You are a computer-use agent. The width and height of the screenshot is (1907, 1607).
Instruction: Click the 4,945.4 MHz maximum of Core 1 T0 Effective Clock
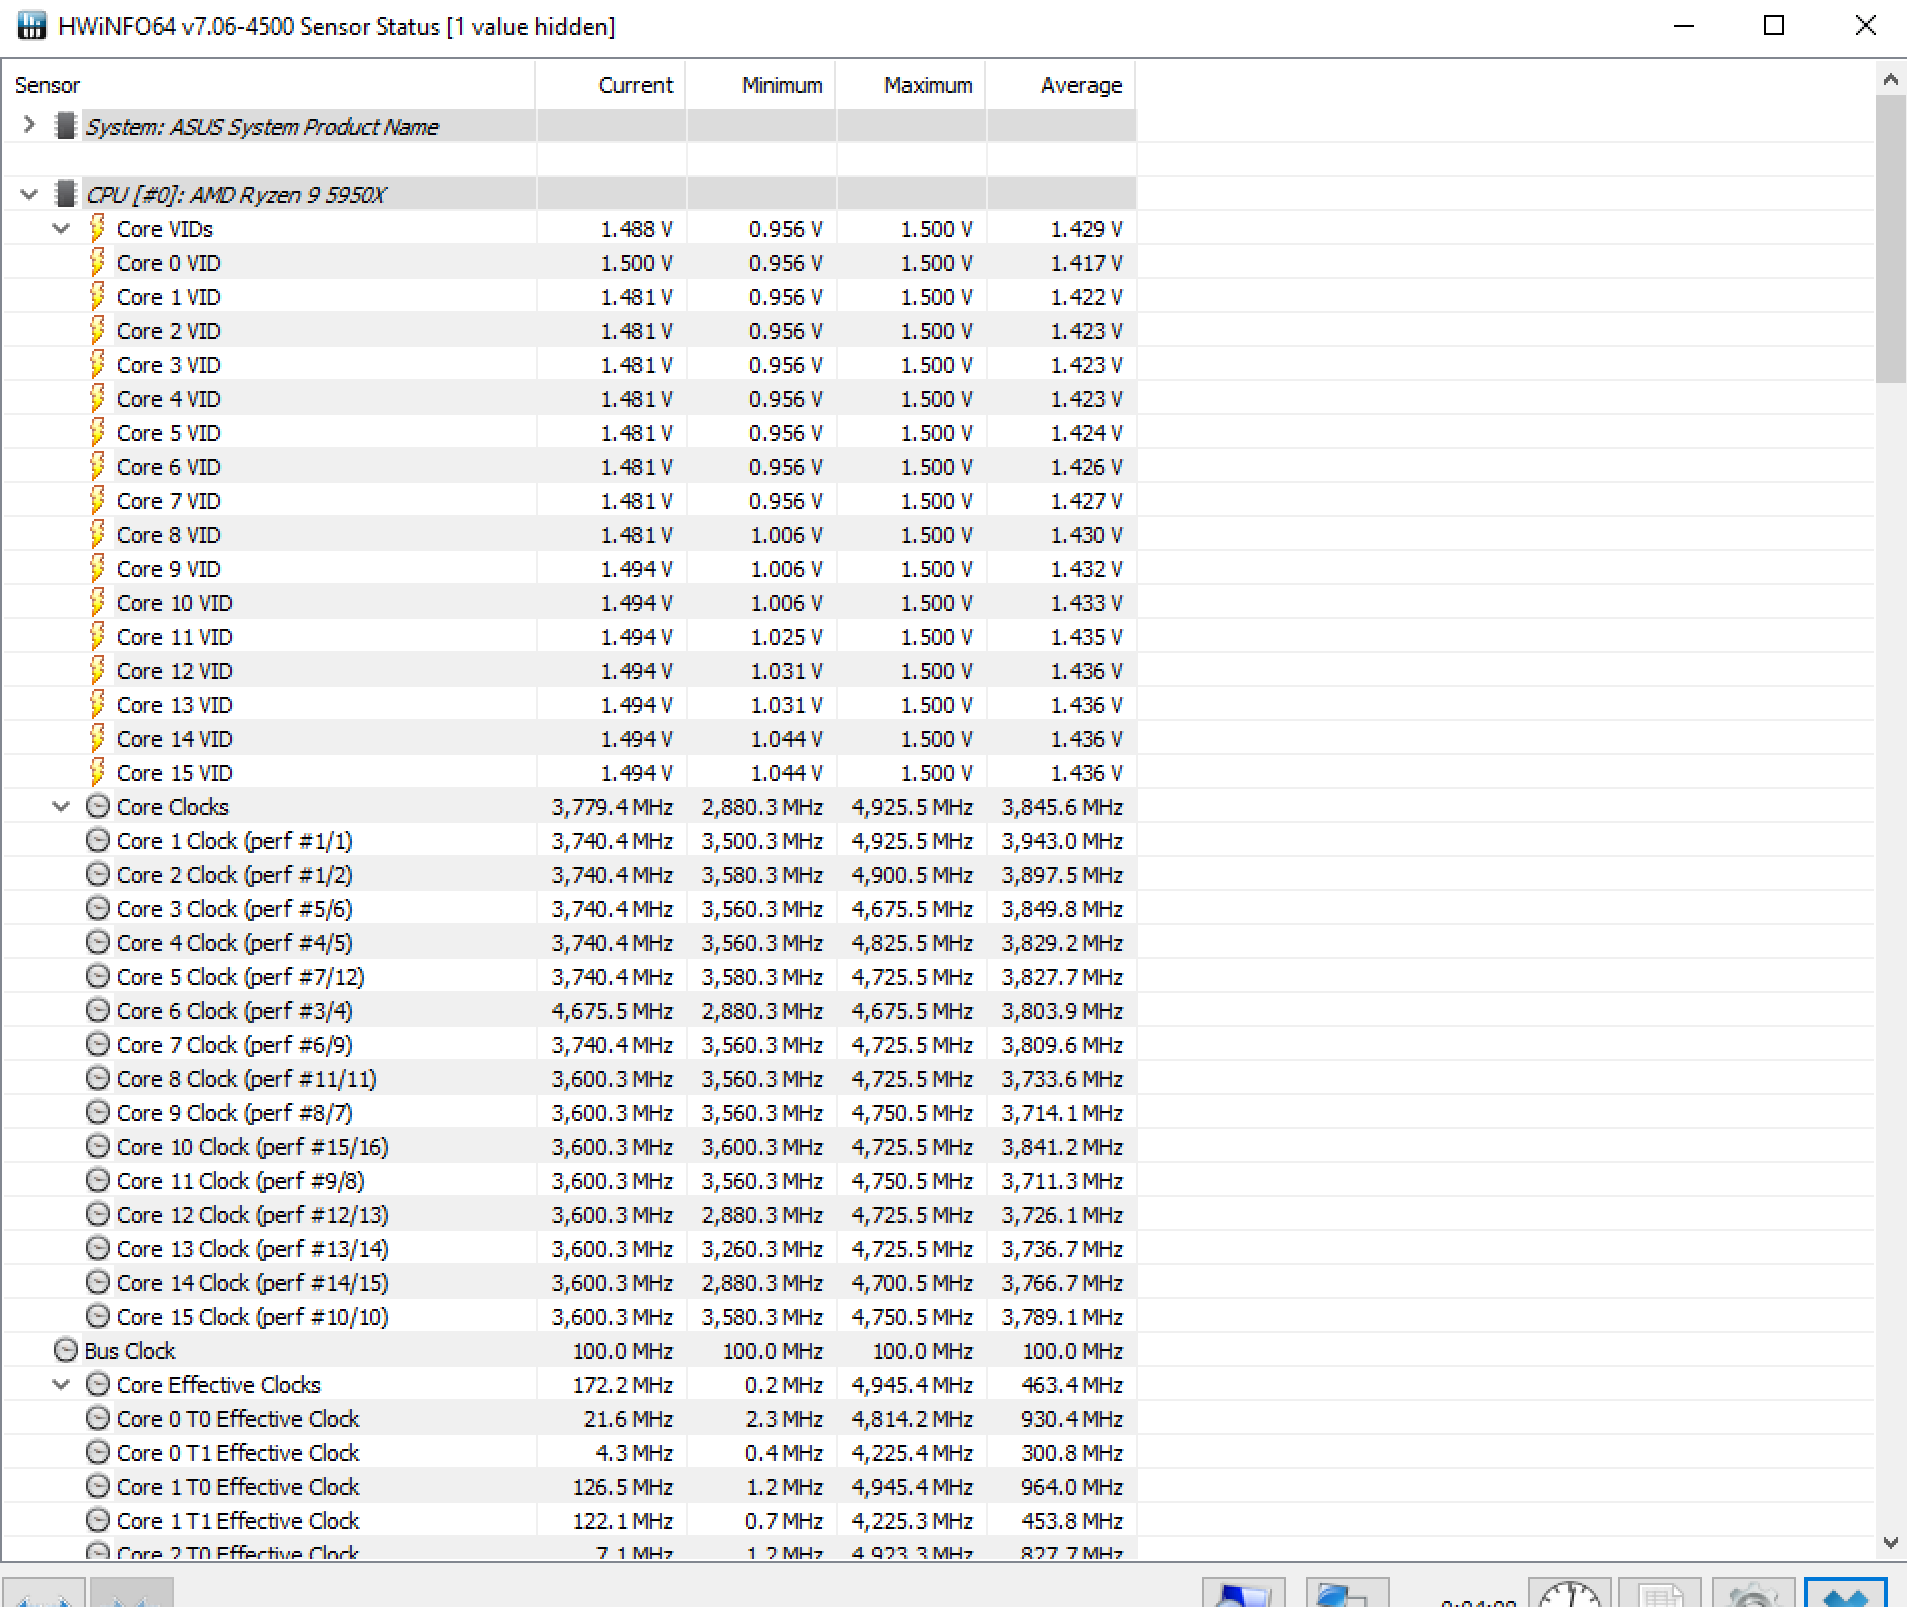[912, 1486]
